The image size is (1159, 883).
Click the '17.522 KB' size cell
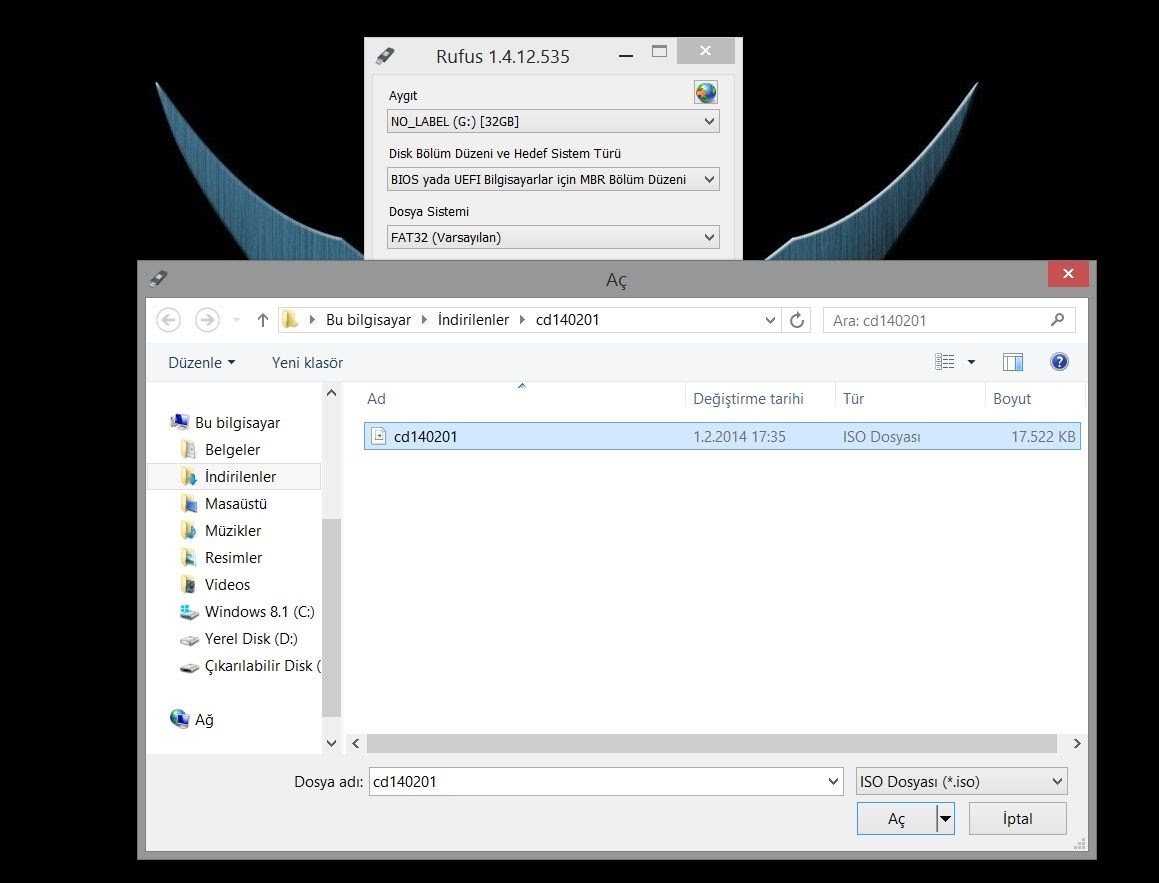click(1043, 437)
